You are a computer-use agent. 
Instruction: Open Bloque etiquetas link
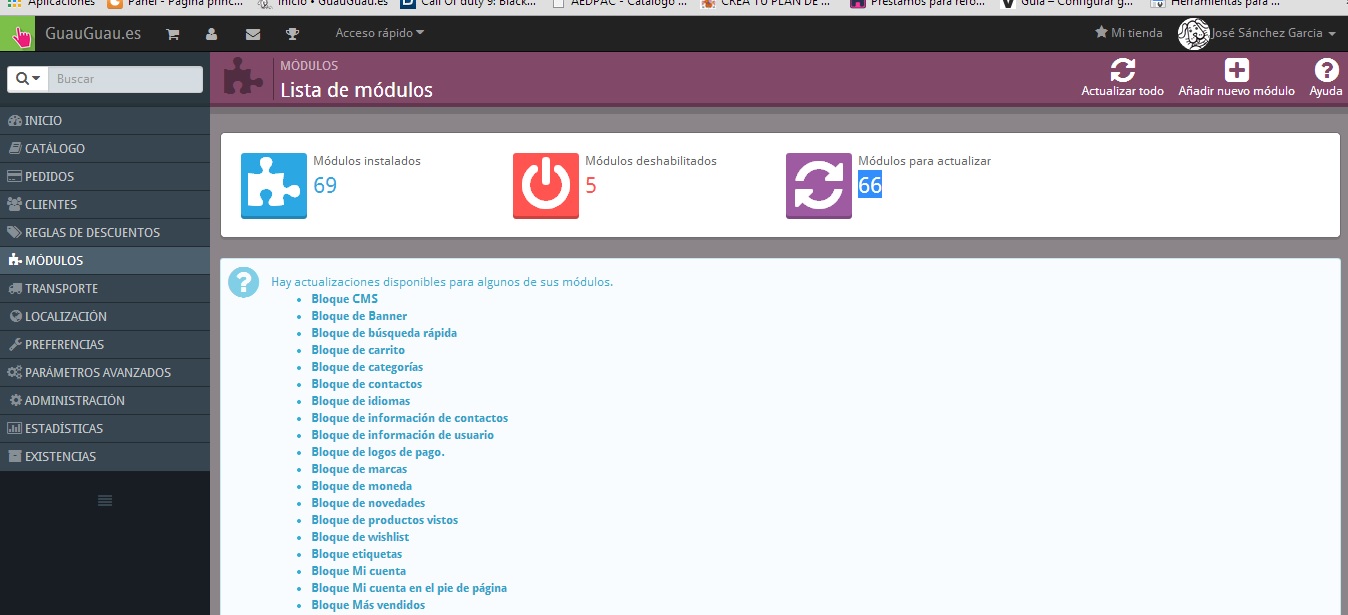point(356,554)
